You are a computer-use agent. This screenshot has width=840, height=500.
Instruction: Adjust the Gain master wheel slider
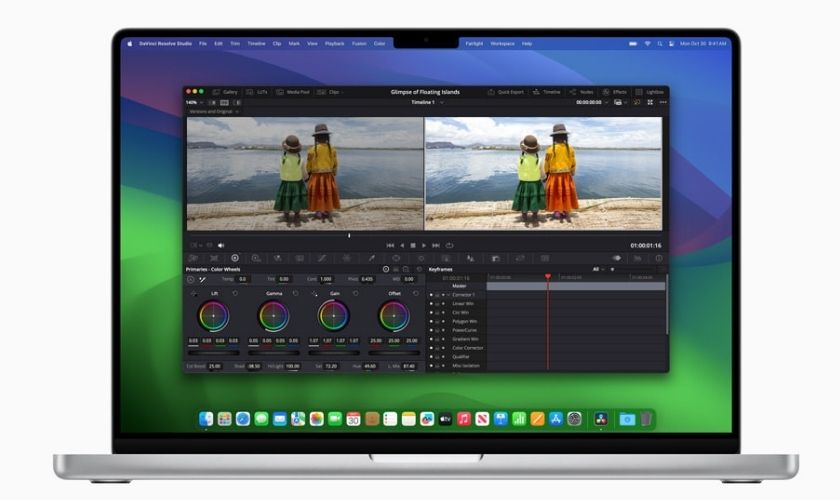point(334,353)
